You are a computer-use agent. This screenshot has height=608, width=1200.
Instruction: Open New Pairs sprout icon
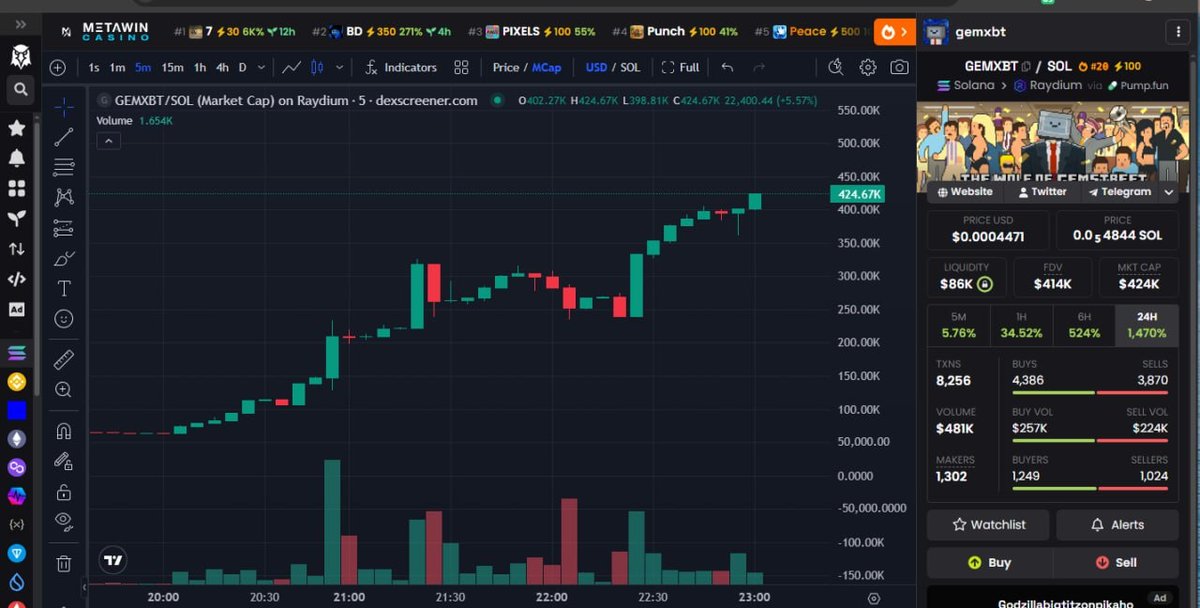17,218
